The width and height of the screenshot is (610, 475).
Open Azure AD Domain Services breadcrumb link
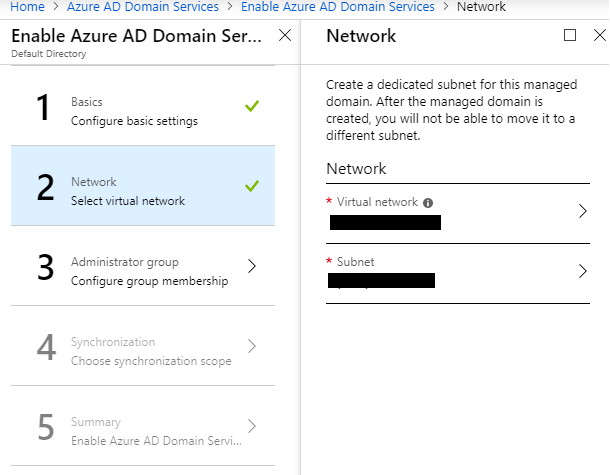tap(143, 6)
